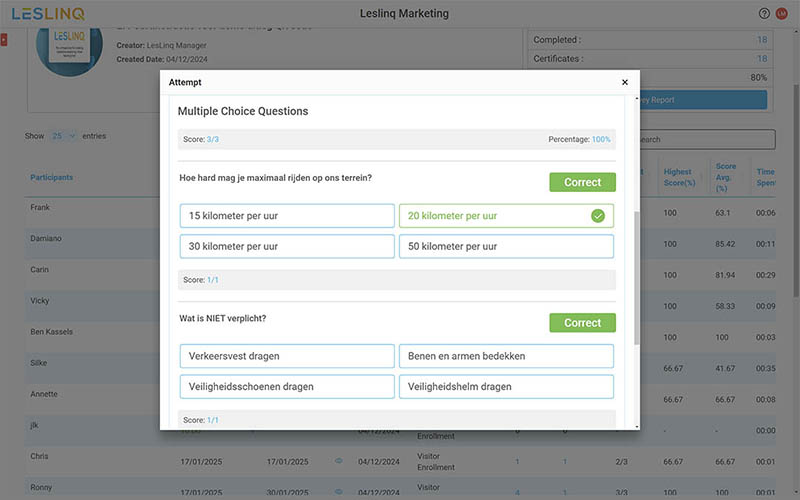Click the Survey Report button

700,100
